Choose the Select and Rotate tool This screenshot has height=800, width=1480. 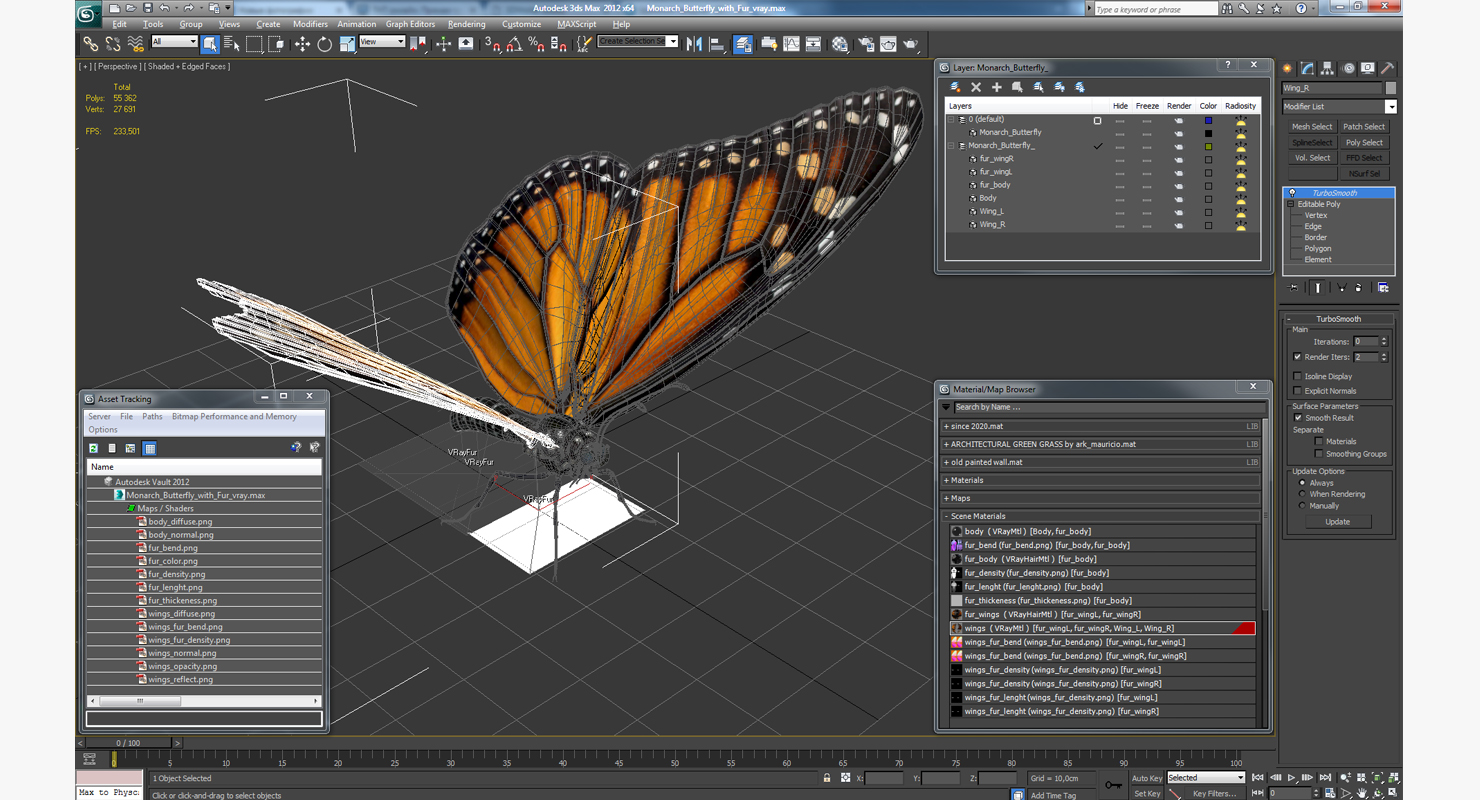[x=324, y=44]
